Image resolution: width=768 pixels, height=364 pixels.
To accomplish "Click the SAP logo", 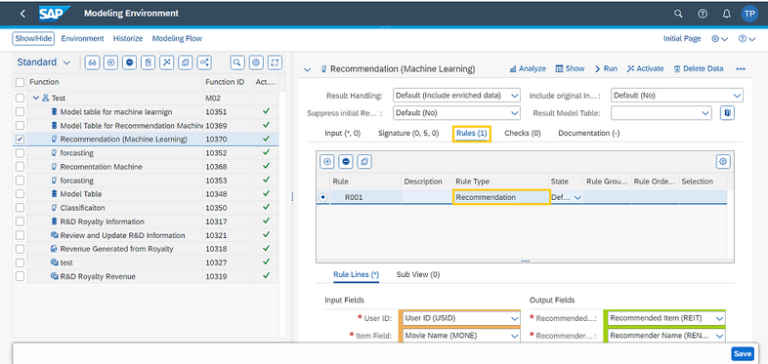I will coord(54,14).
